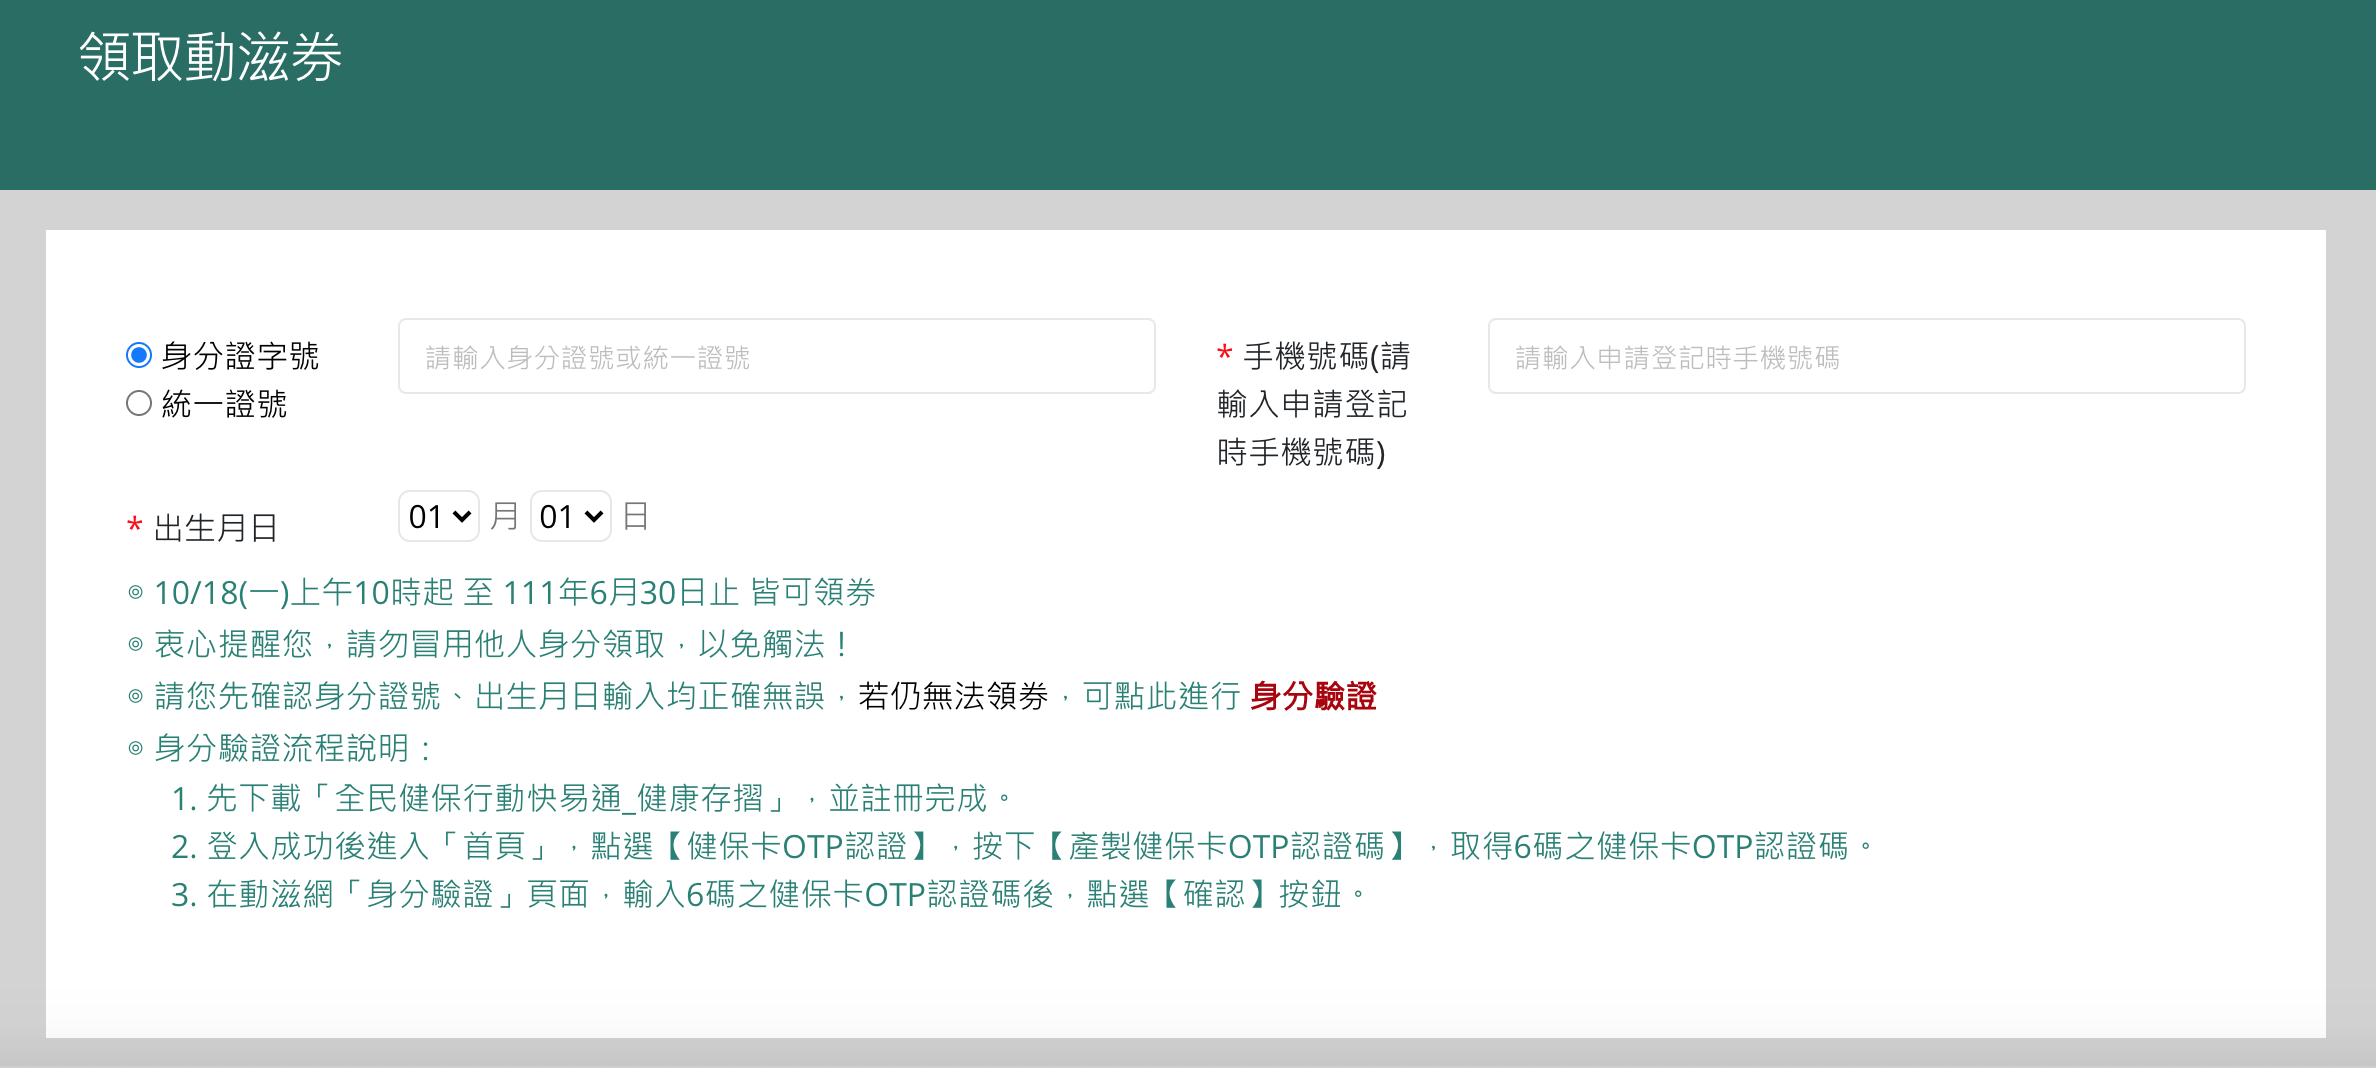2376x1068 pixels.
Task: Click step 2 about 健保卡OTP認證 login
Action: tap(1020, 846)
